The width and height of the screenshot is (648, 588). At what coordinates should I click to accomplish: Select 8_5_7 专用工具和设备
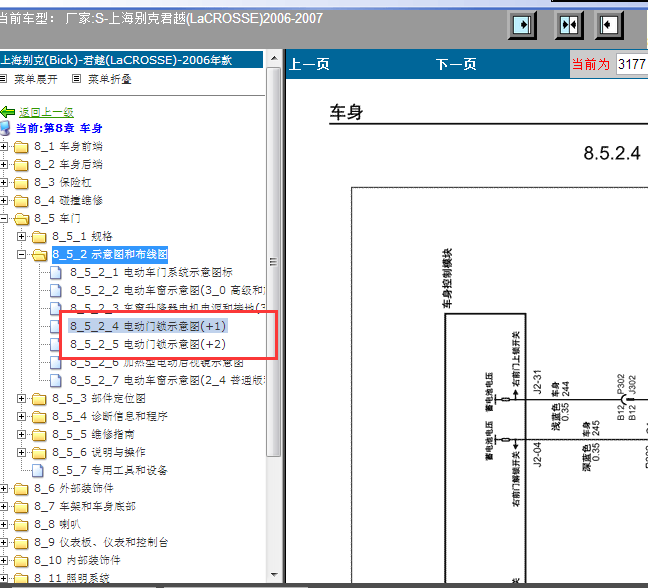click(x=110, y=471)
